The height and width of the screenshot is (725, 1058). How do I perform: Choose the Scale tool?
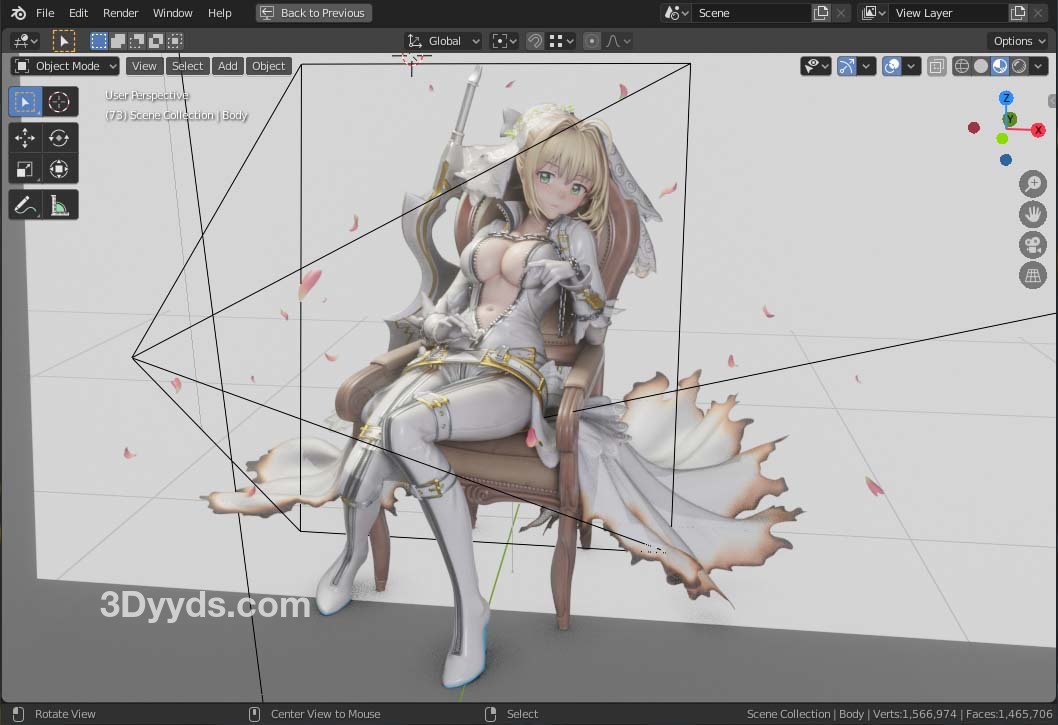[25, 169]
